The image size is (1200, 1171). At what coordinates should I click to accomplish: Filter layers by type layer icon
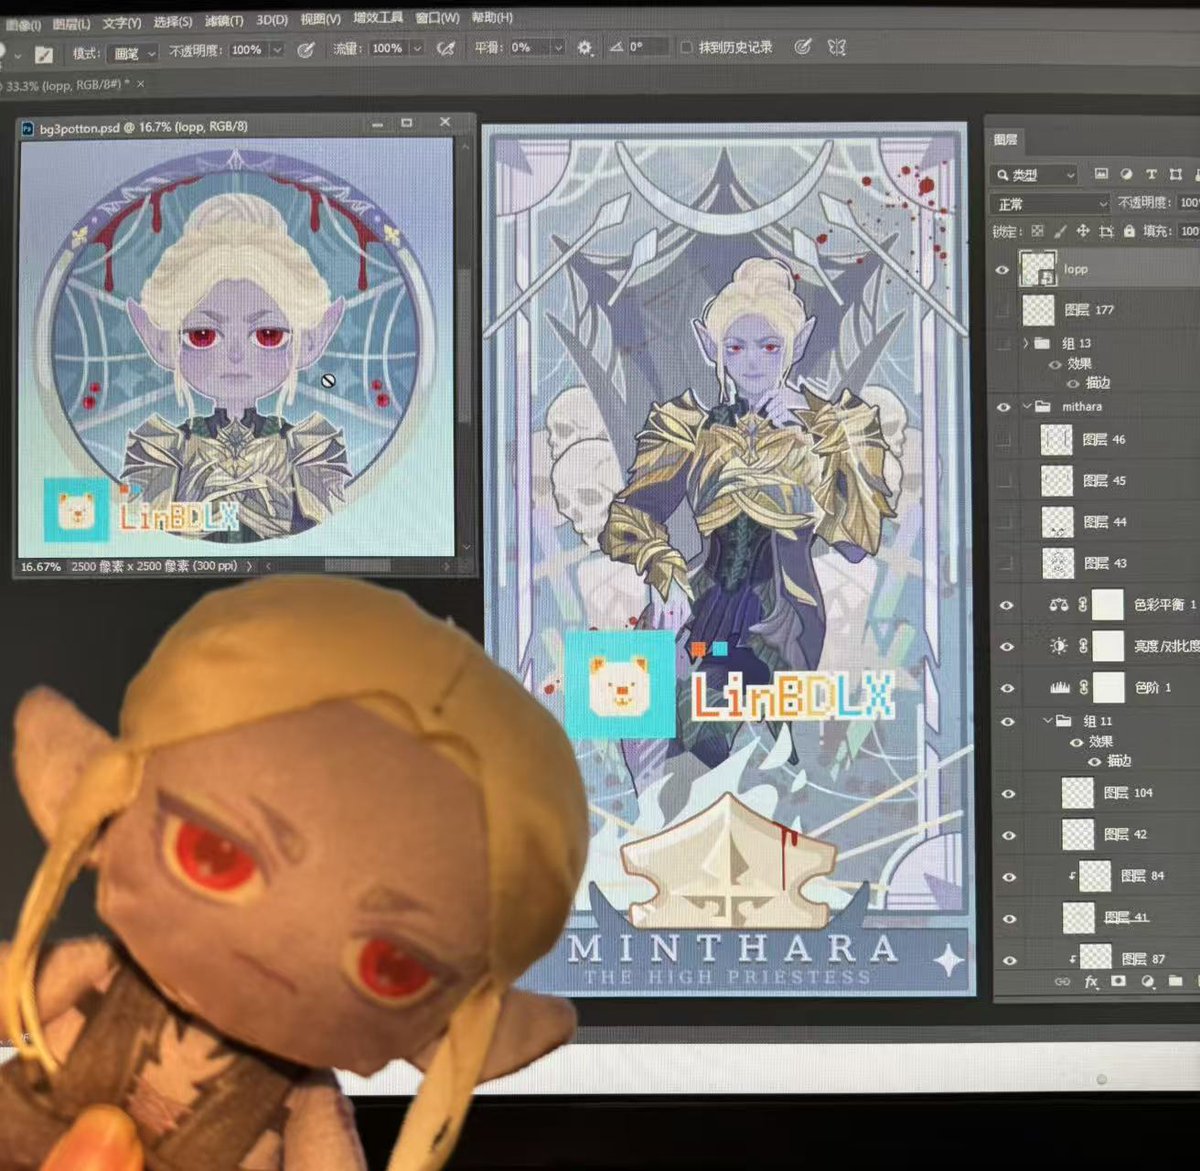click(x=1151, y=174)
